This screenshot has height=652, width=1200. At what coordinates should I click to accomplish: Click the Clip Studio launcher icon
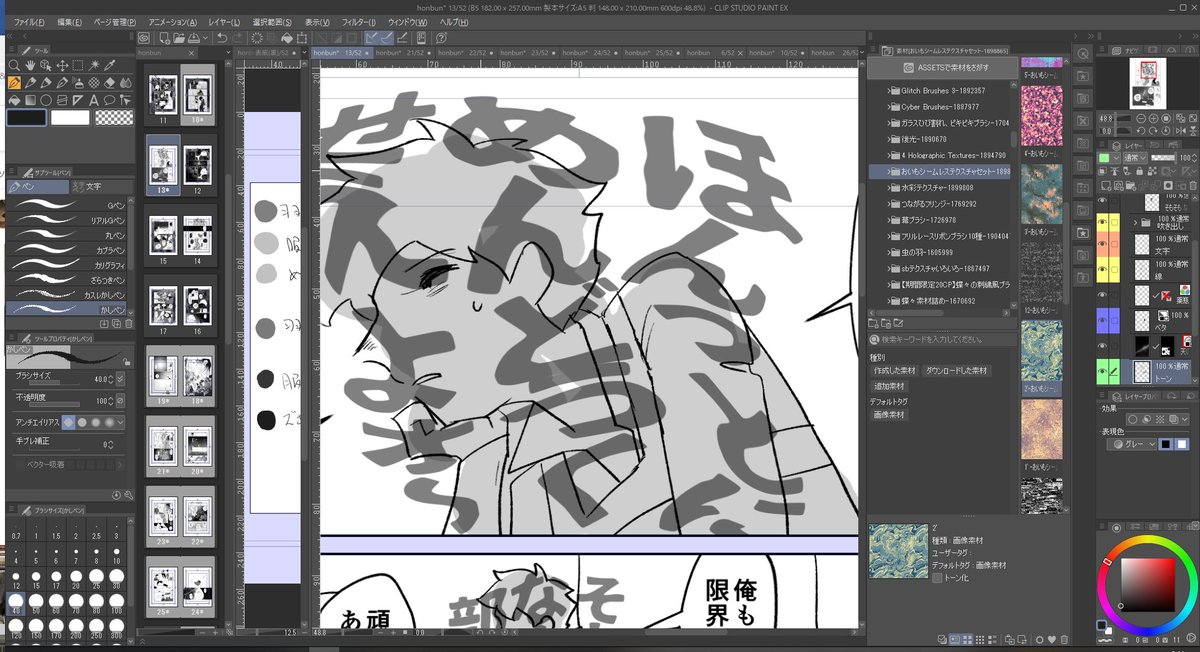pyautogui.click(x=144, y=38)
